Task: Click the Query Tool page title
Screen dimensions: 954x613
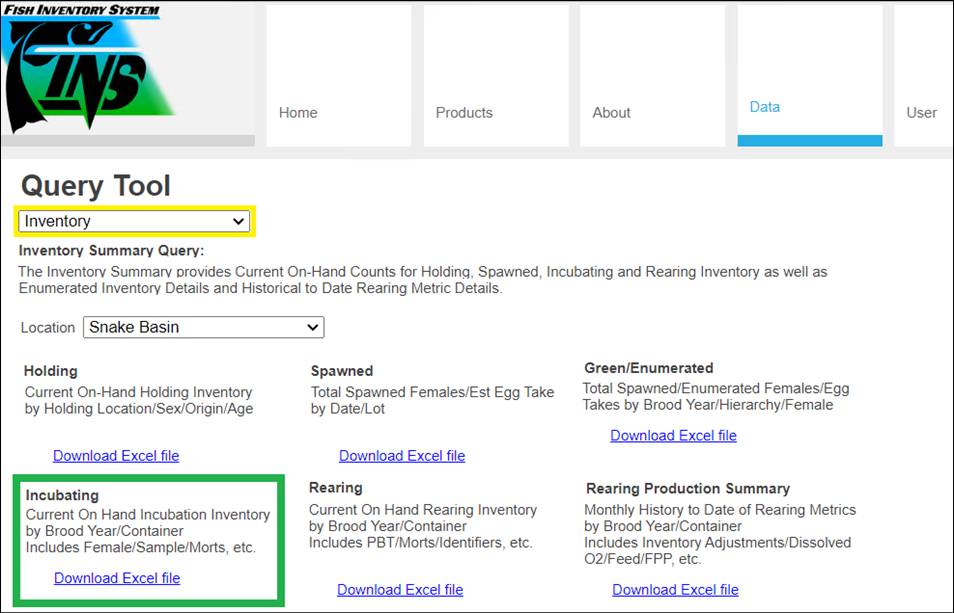Action: click(96, 186)
